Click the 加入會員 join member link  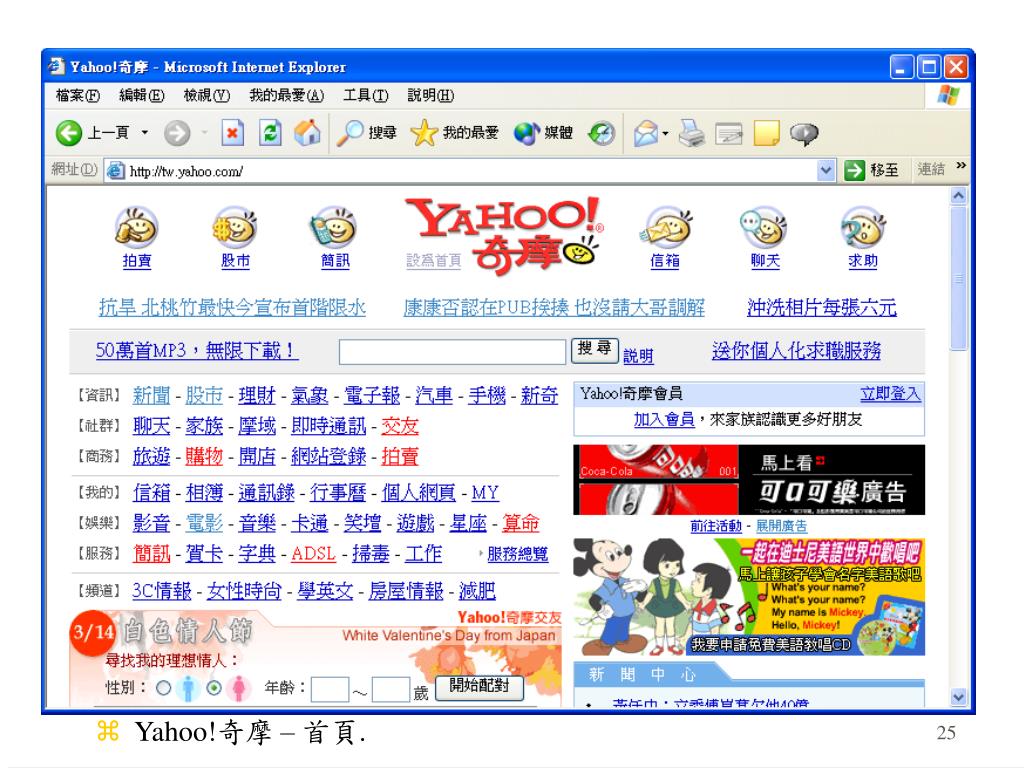pyautogui.click(x=664, y=419)
